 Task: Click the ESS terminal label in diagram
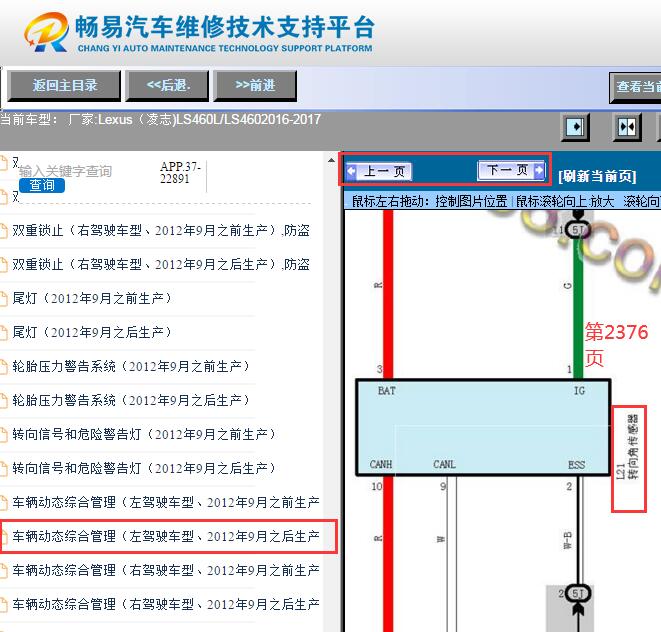pyautogui.click(x=576, y=465)
